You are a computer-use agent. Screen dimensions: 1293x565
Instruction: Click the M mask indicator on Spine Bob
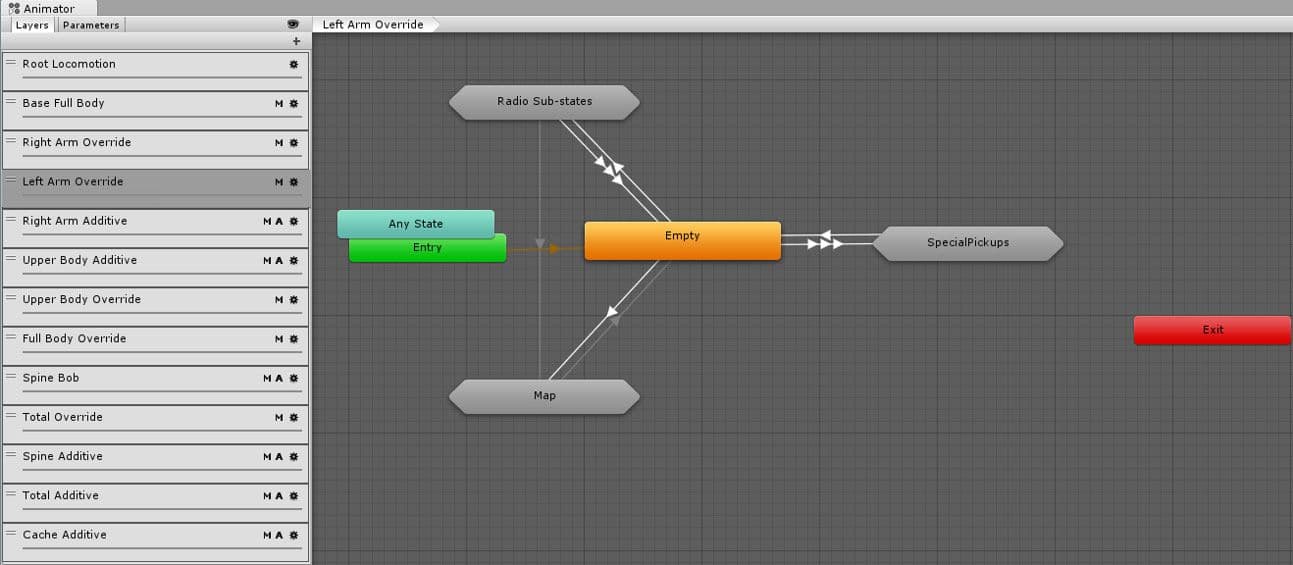click(x=267, y=378)
